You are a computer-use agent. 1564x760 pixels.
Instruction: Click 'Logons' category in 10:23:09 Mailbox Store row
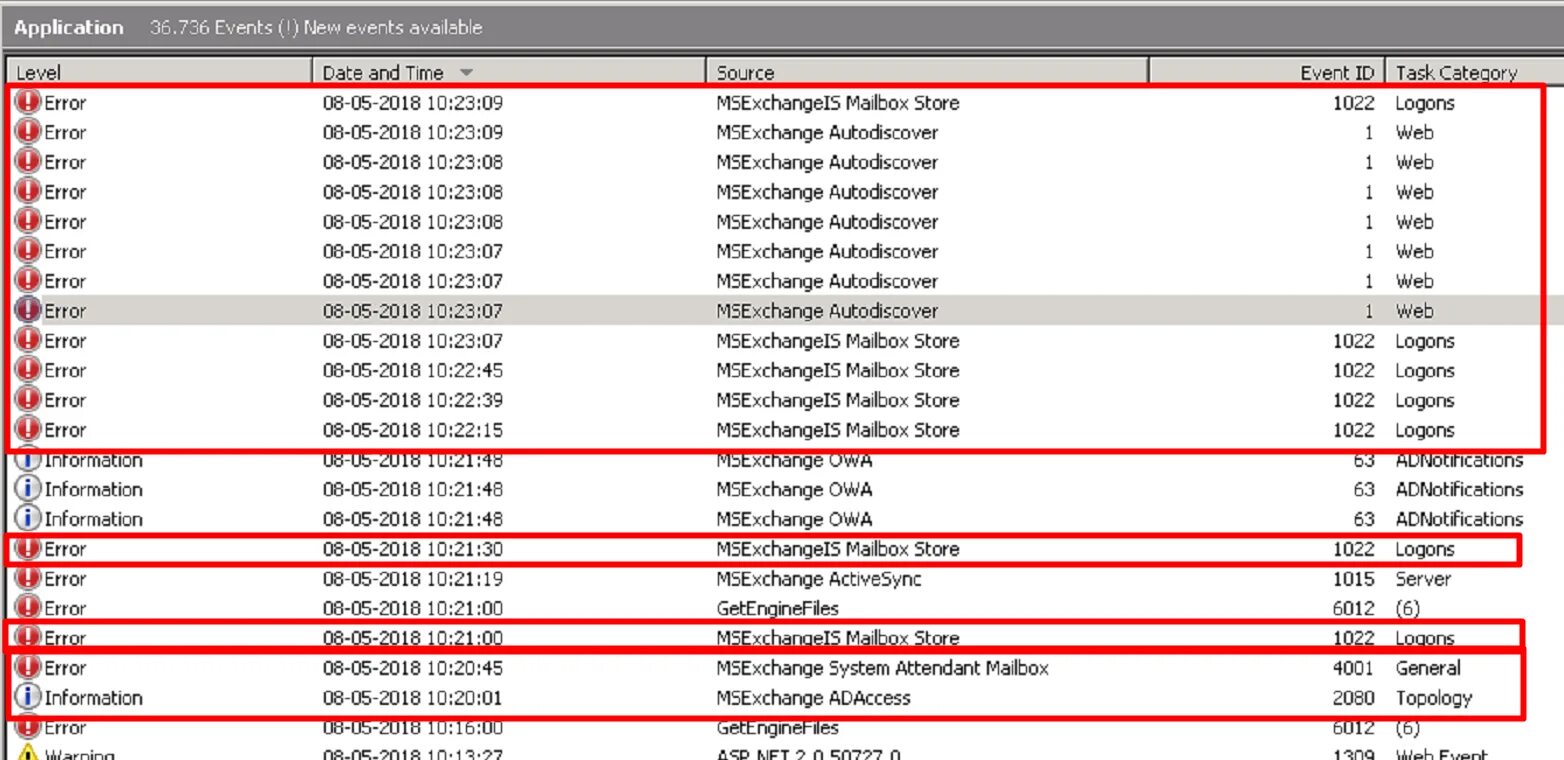tap(1424, 103)
